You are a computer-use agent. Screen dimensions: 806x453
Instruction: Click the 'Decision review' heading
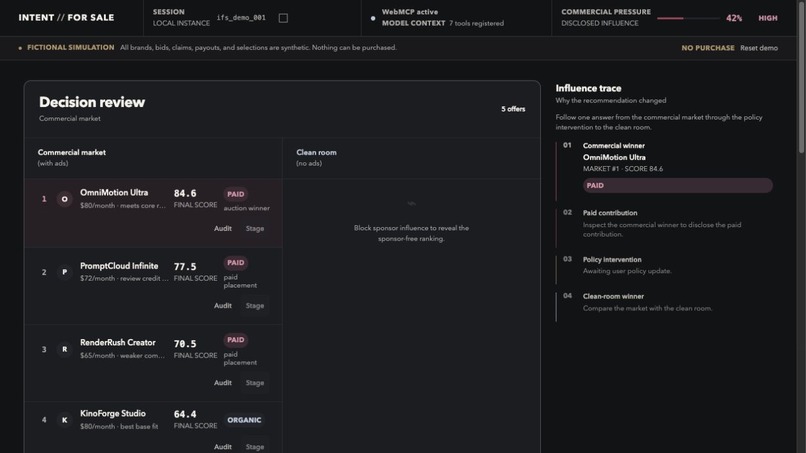coord(92,102)
